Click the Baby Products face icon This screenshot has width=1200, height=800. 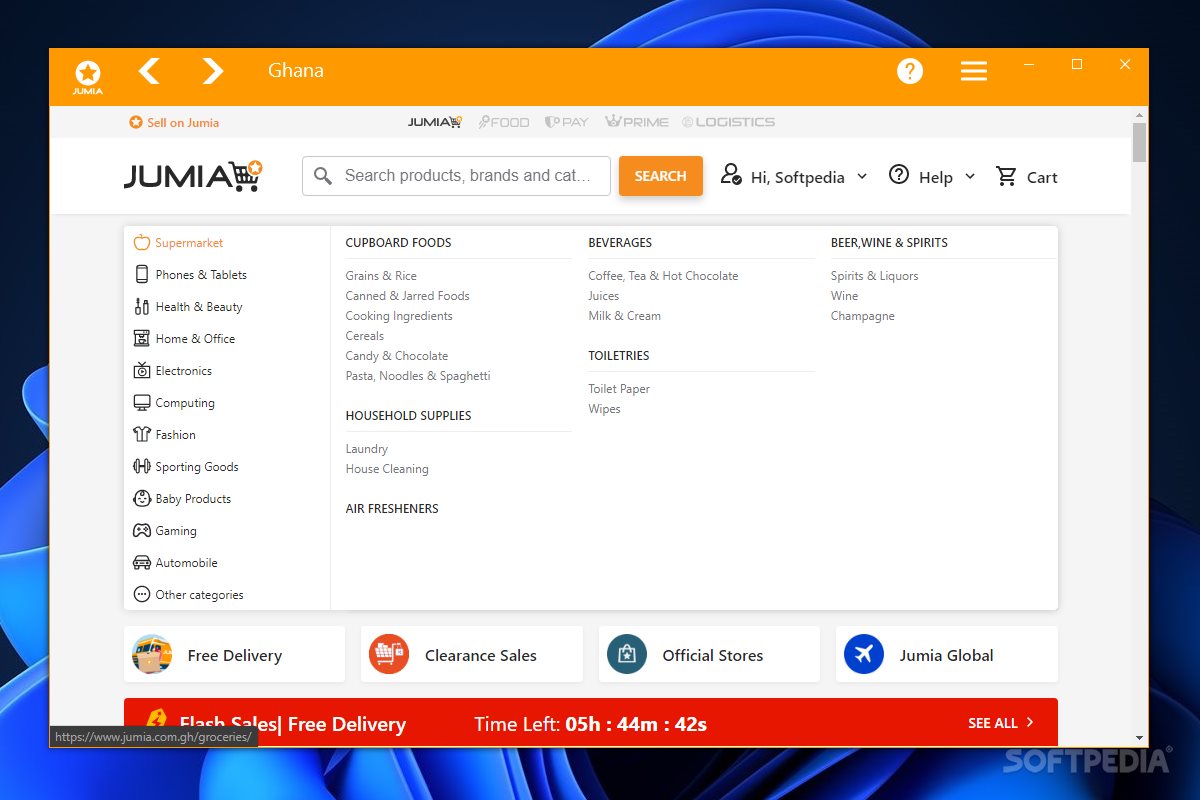(x=141, y=499)
